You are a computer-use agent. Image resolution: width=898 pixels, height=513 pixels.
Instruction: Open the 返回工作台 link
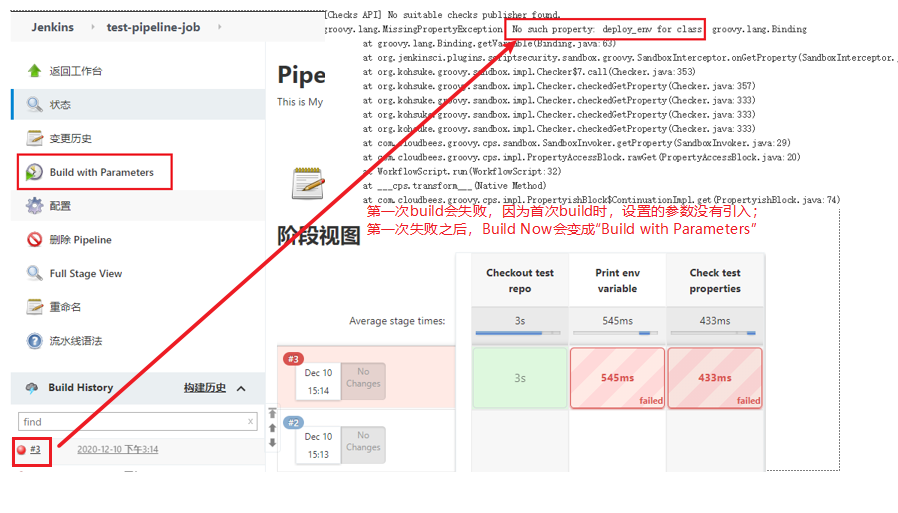pos(76,71)
